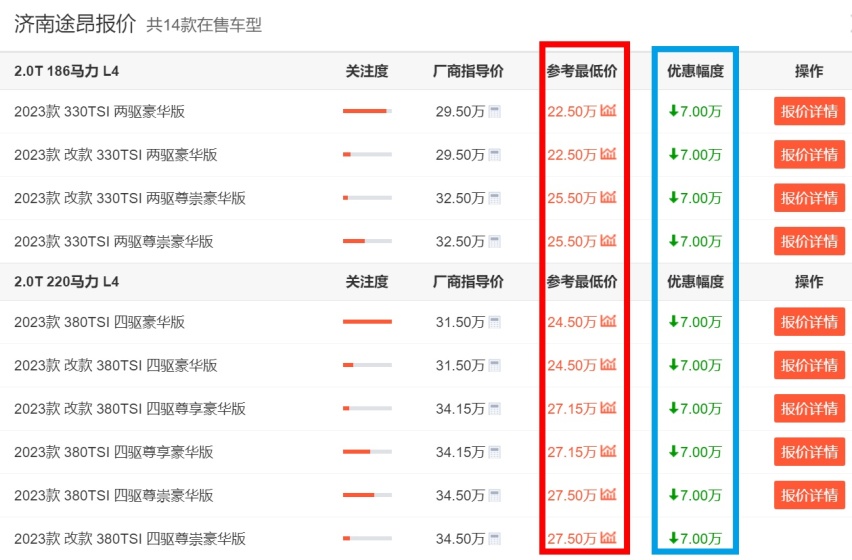Click lowest price 27.50万 of 2023款 380TSI 四驱尊崇豪华版
This screenshot has width=852, height=560.
point(572,495)
